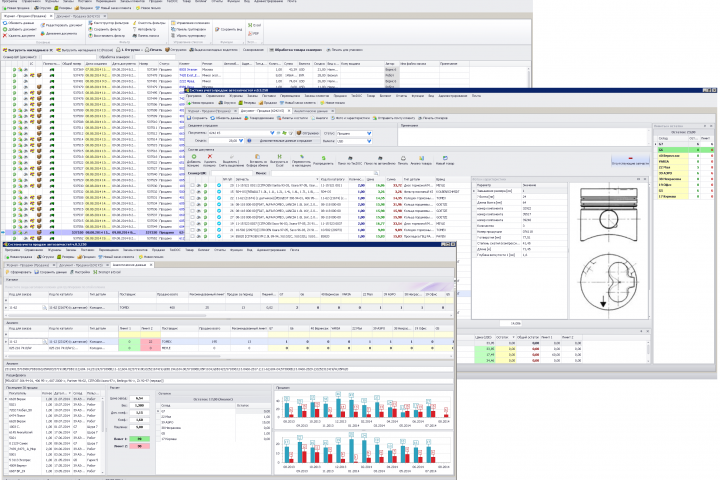Open the Покупатель dropdown in the document window
Screen dimensions: 720x480
(x=272, y=133)
